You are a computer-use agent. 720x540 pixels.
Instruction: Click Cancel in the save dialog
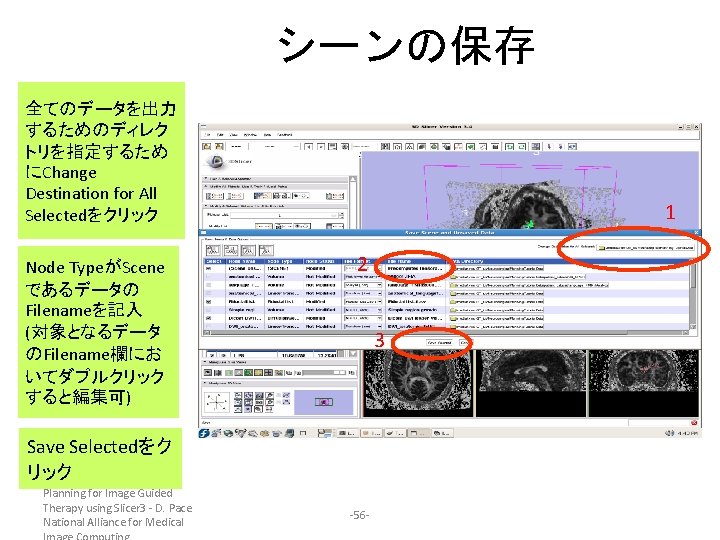pos(465,343)
